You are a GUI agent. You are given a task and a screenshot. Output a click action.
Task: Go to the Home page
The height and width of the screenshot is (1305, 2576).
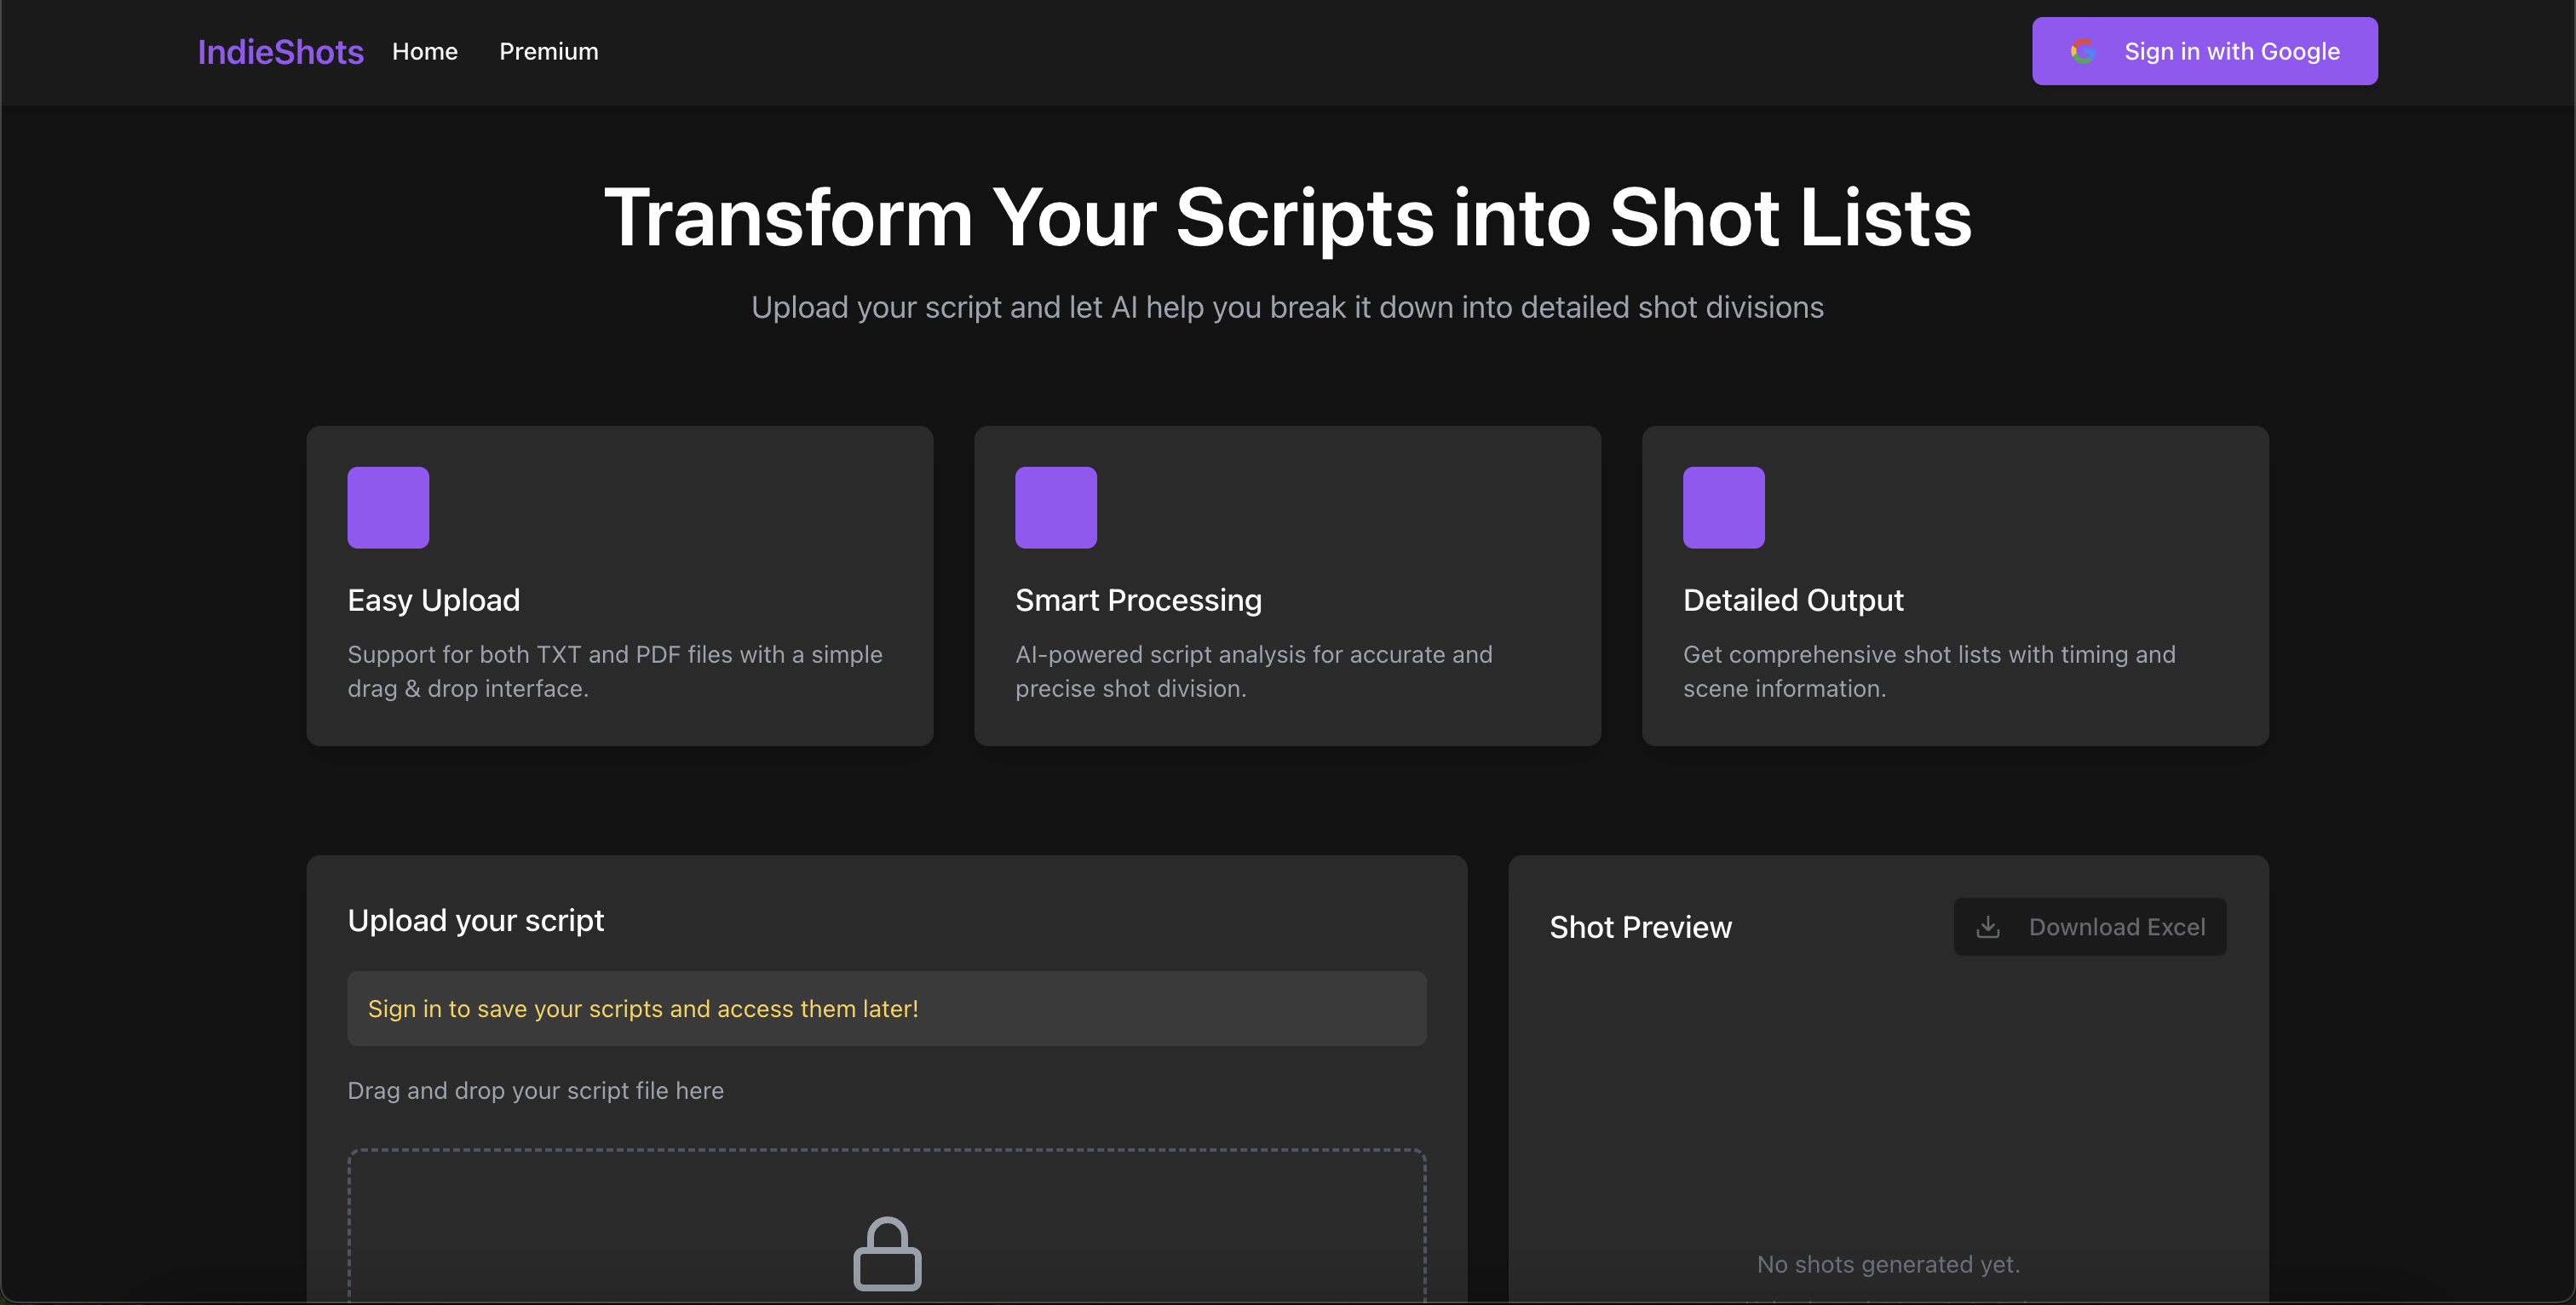pyautogui.click(x=425, y=51)
